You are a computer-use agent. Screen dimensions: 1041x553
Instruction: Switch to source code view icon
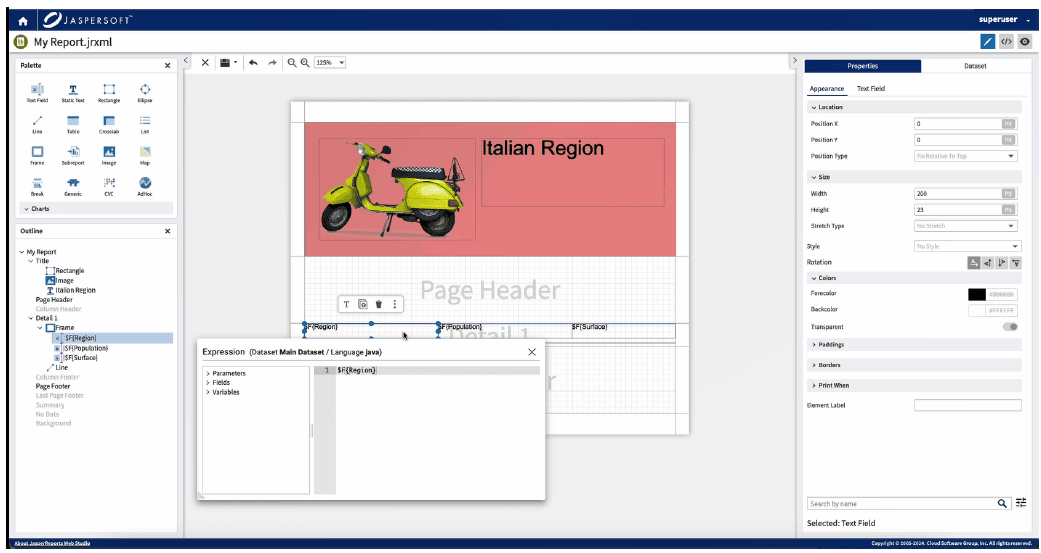coord(1006,42)
